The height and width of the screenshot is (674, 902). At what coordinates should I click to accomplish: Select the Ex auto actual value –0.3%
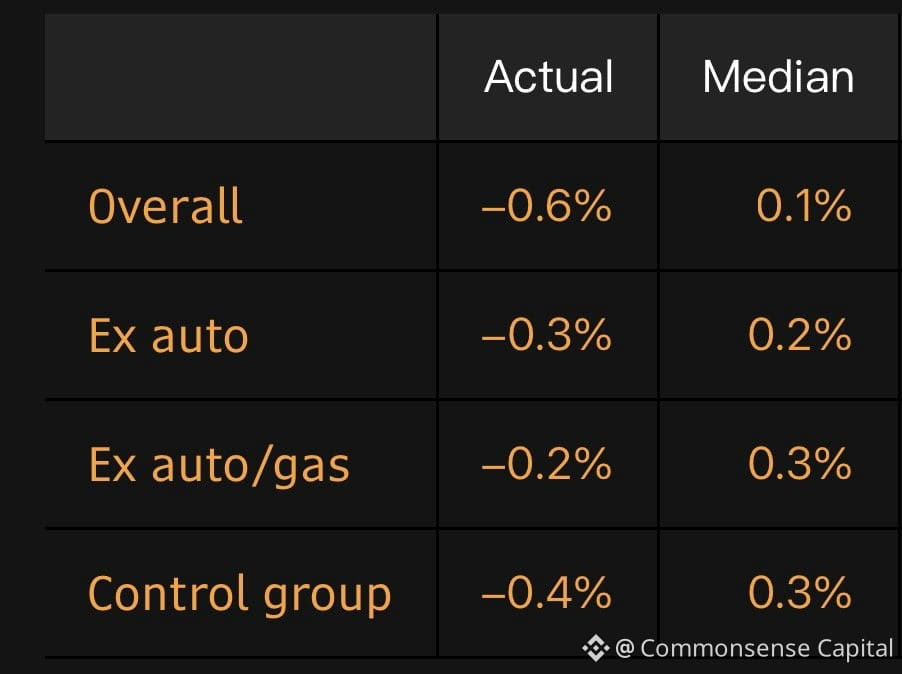click(x=546, y=335)
